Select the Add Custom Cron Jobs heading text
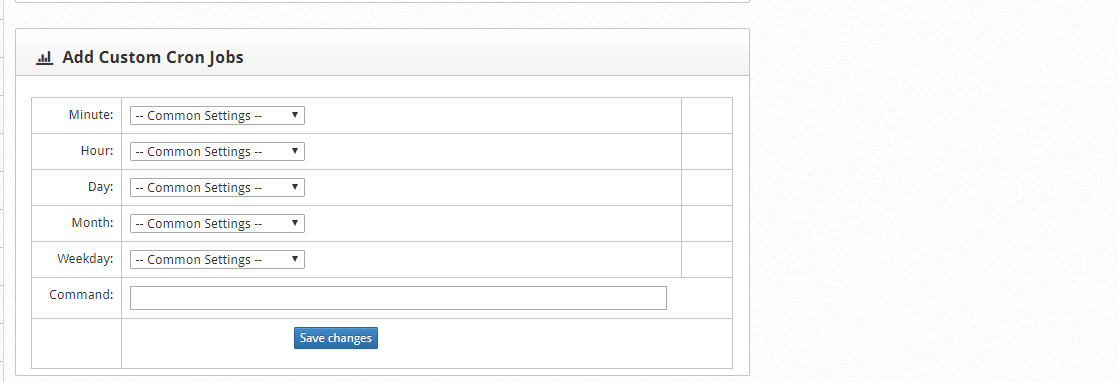Viewport: 1118px width, 382px height. pos(153,58)
